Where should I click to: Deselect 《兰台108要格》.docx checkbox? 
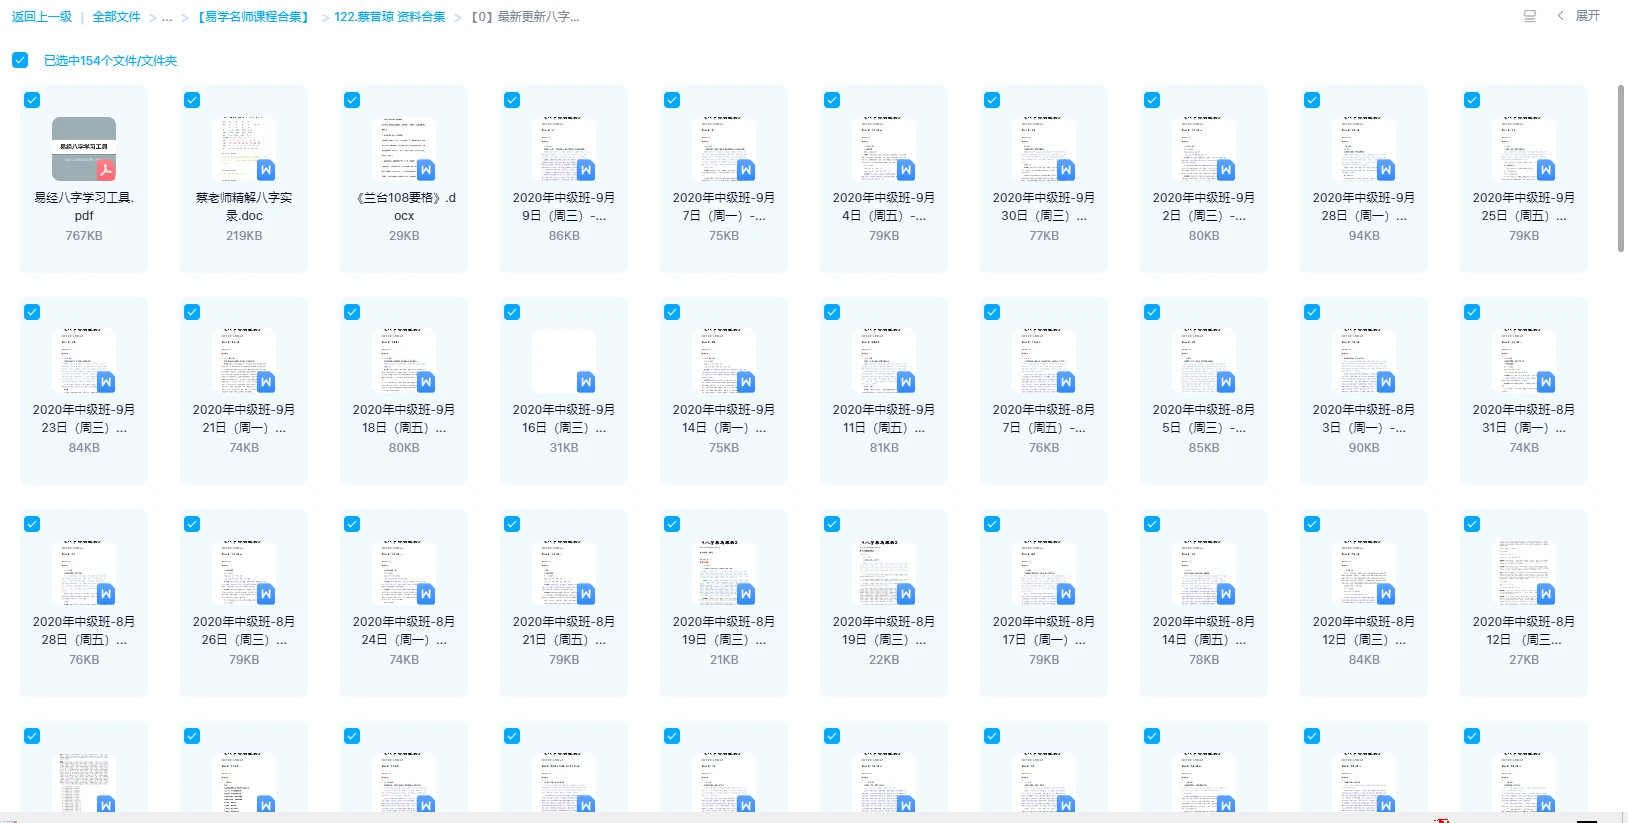[x=352, y=100]
